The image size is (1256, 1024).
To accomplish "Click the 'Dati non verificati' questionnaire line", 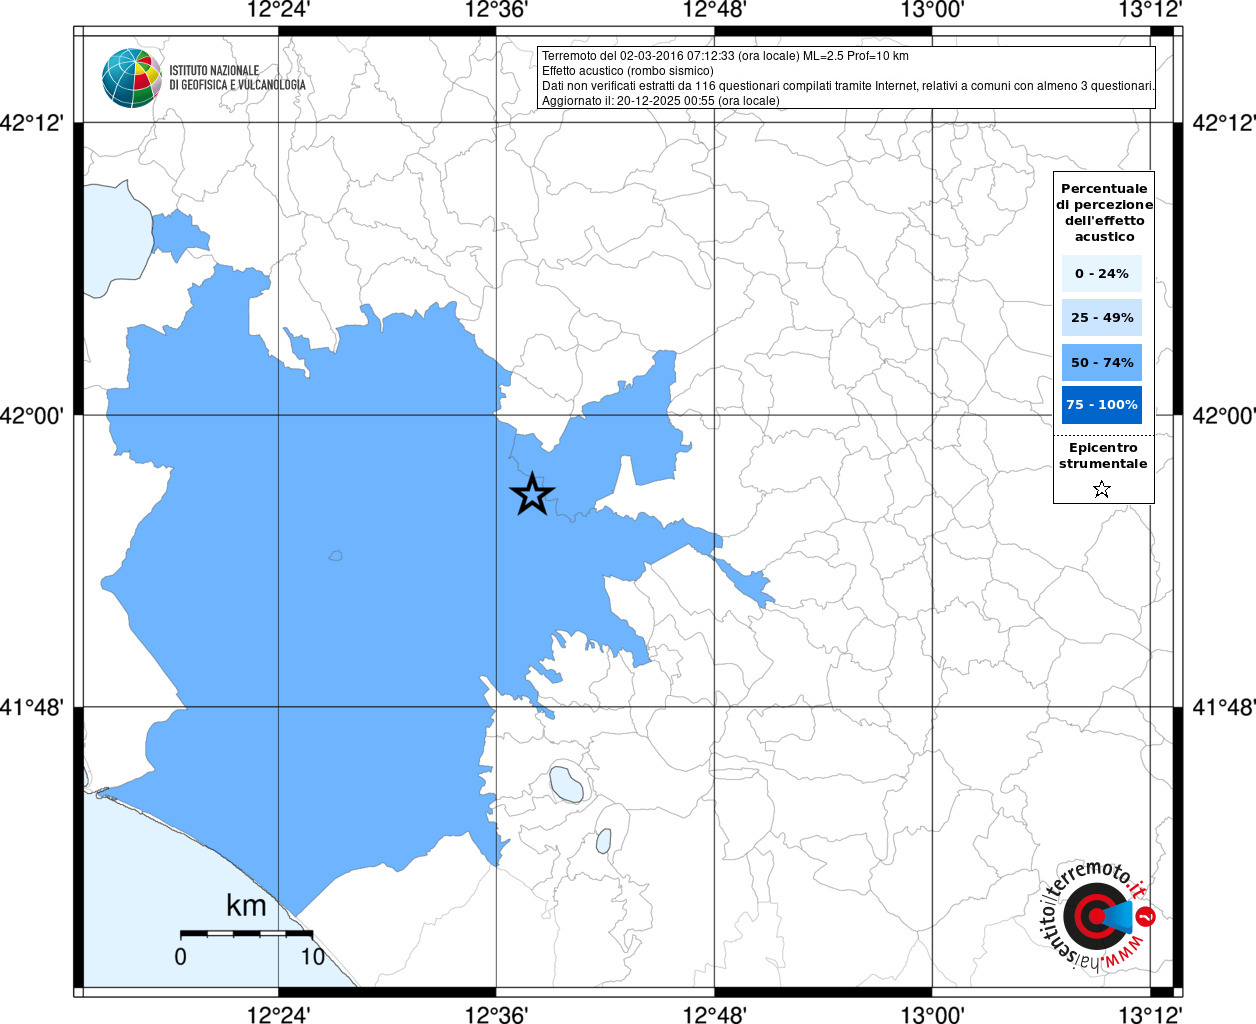I will click(x=848, y=86).
